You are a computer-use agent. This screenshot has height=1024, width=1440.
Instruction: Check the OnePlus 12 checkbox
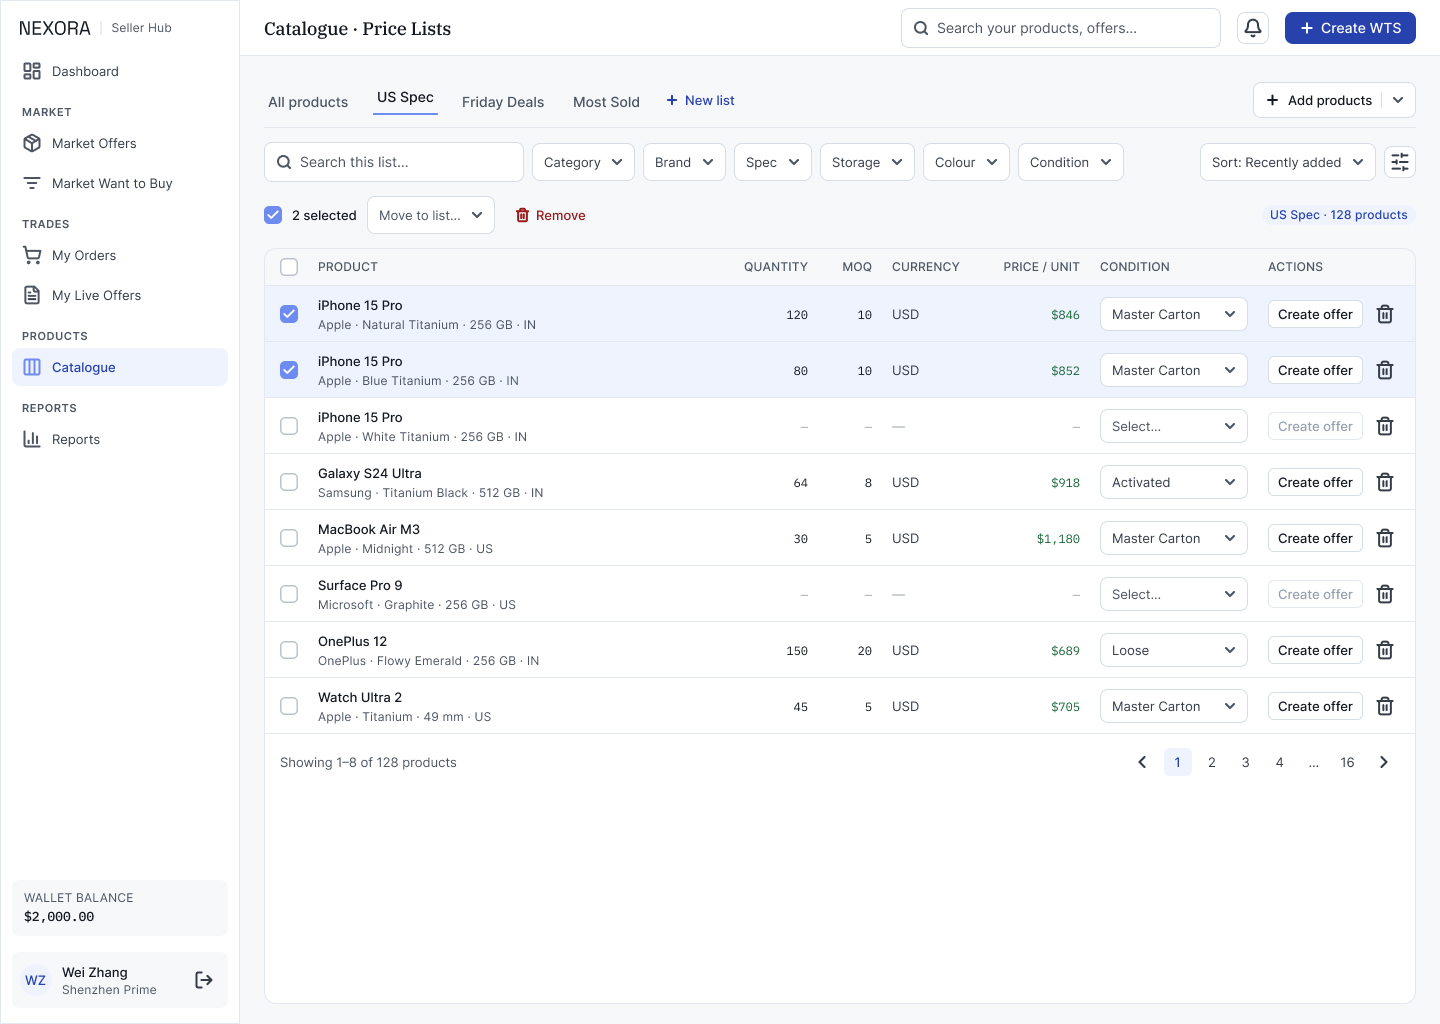coord(289,650)
